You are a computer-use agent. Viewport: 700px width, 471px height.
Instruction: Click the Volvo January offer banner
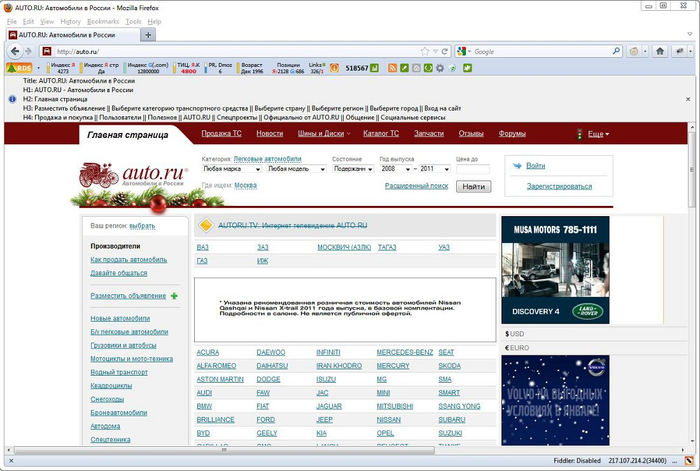[x=555, y=400]
